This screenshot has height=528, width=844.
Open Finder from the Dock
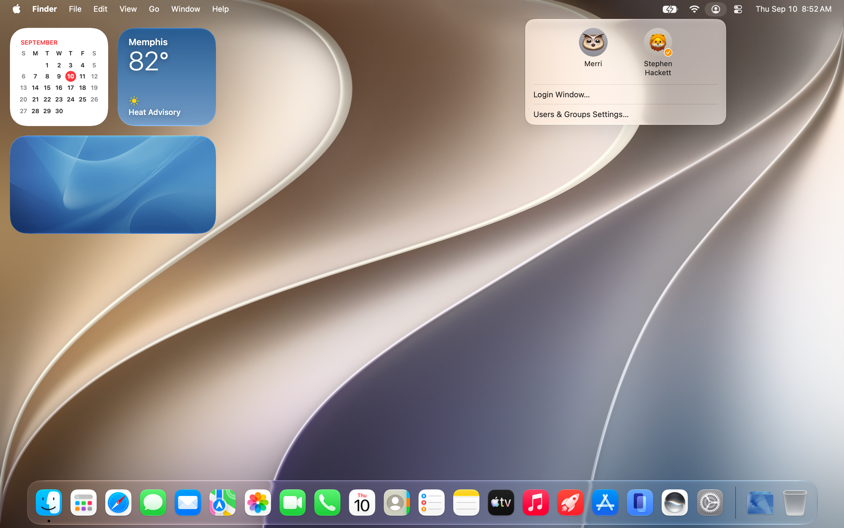point(49,502)
